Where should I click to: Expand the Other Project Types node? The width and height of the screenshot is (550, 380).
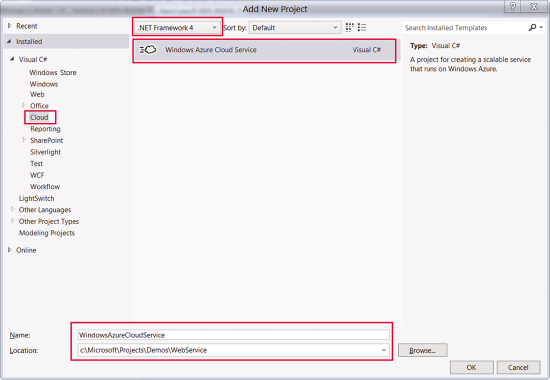click(13, 221)
